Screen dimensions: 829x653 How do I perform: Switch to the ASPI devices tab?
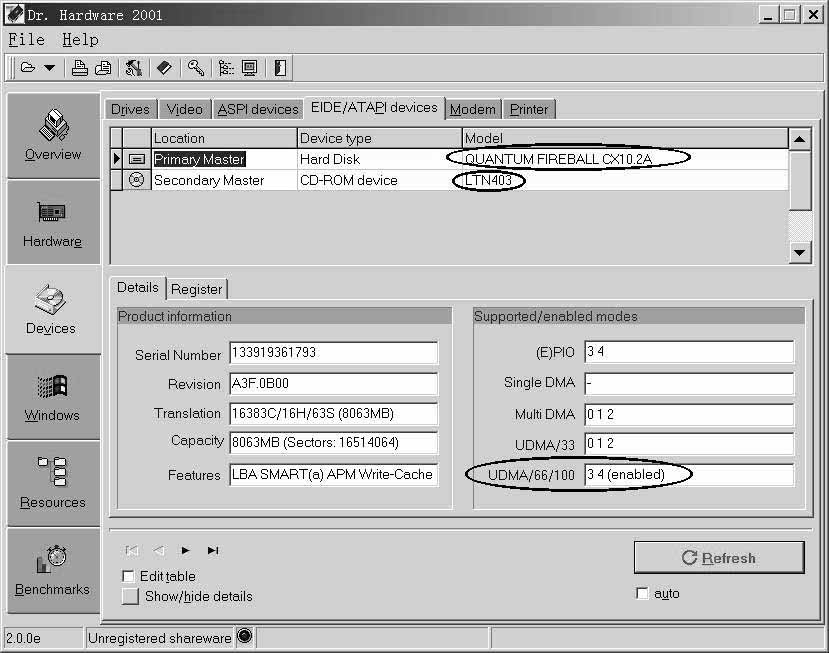click(x=258, y=109)
